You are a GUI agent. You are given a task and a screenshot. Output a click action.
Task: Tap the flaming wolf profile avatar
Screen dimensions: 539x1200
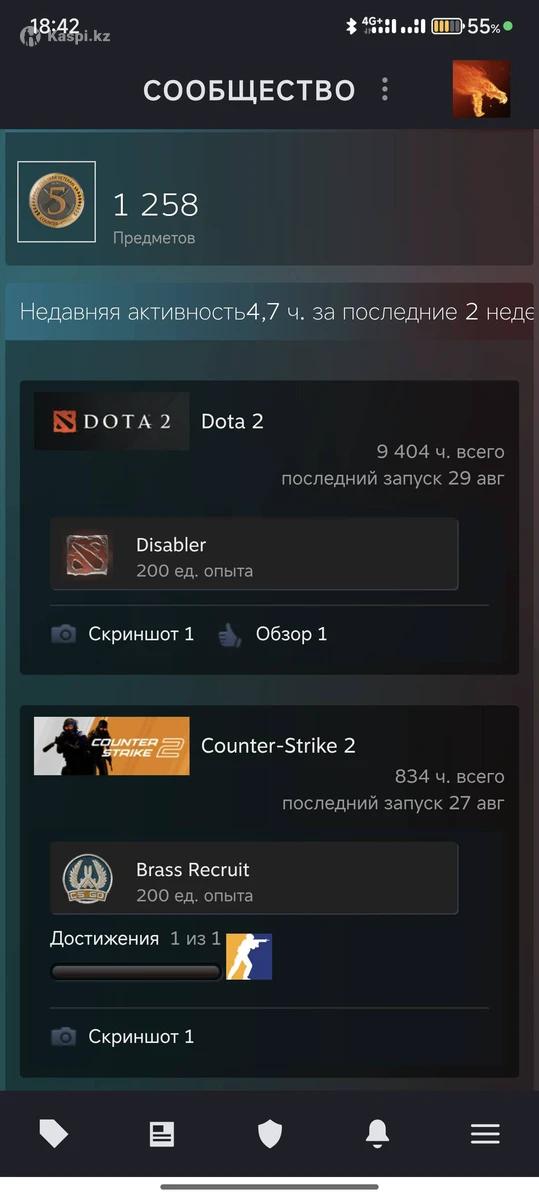click(481, 89)
